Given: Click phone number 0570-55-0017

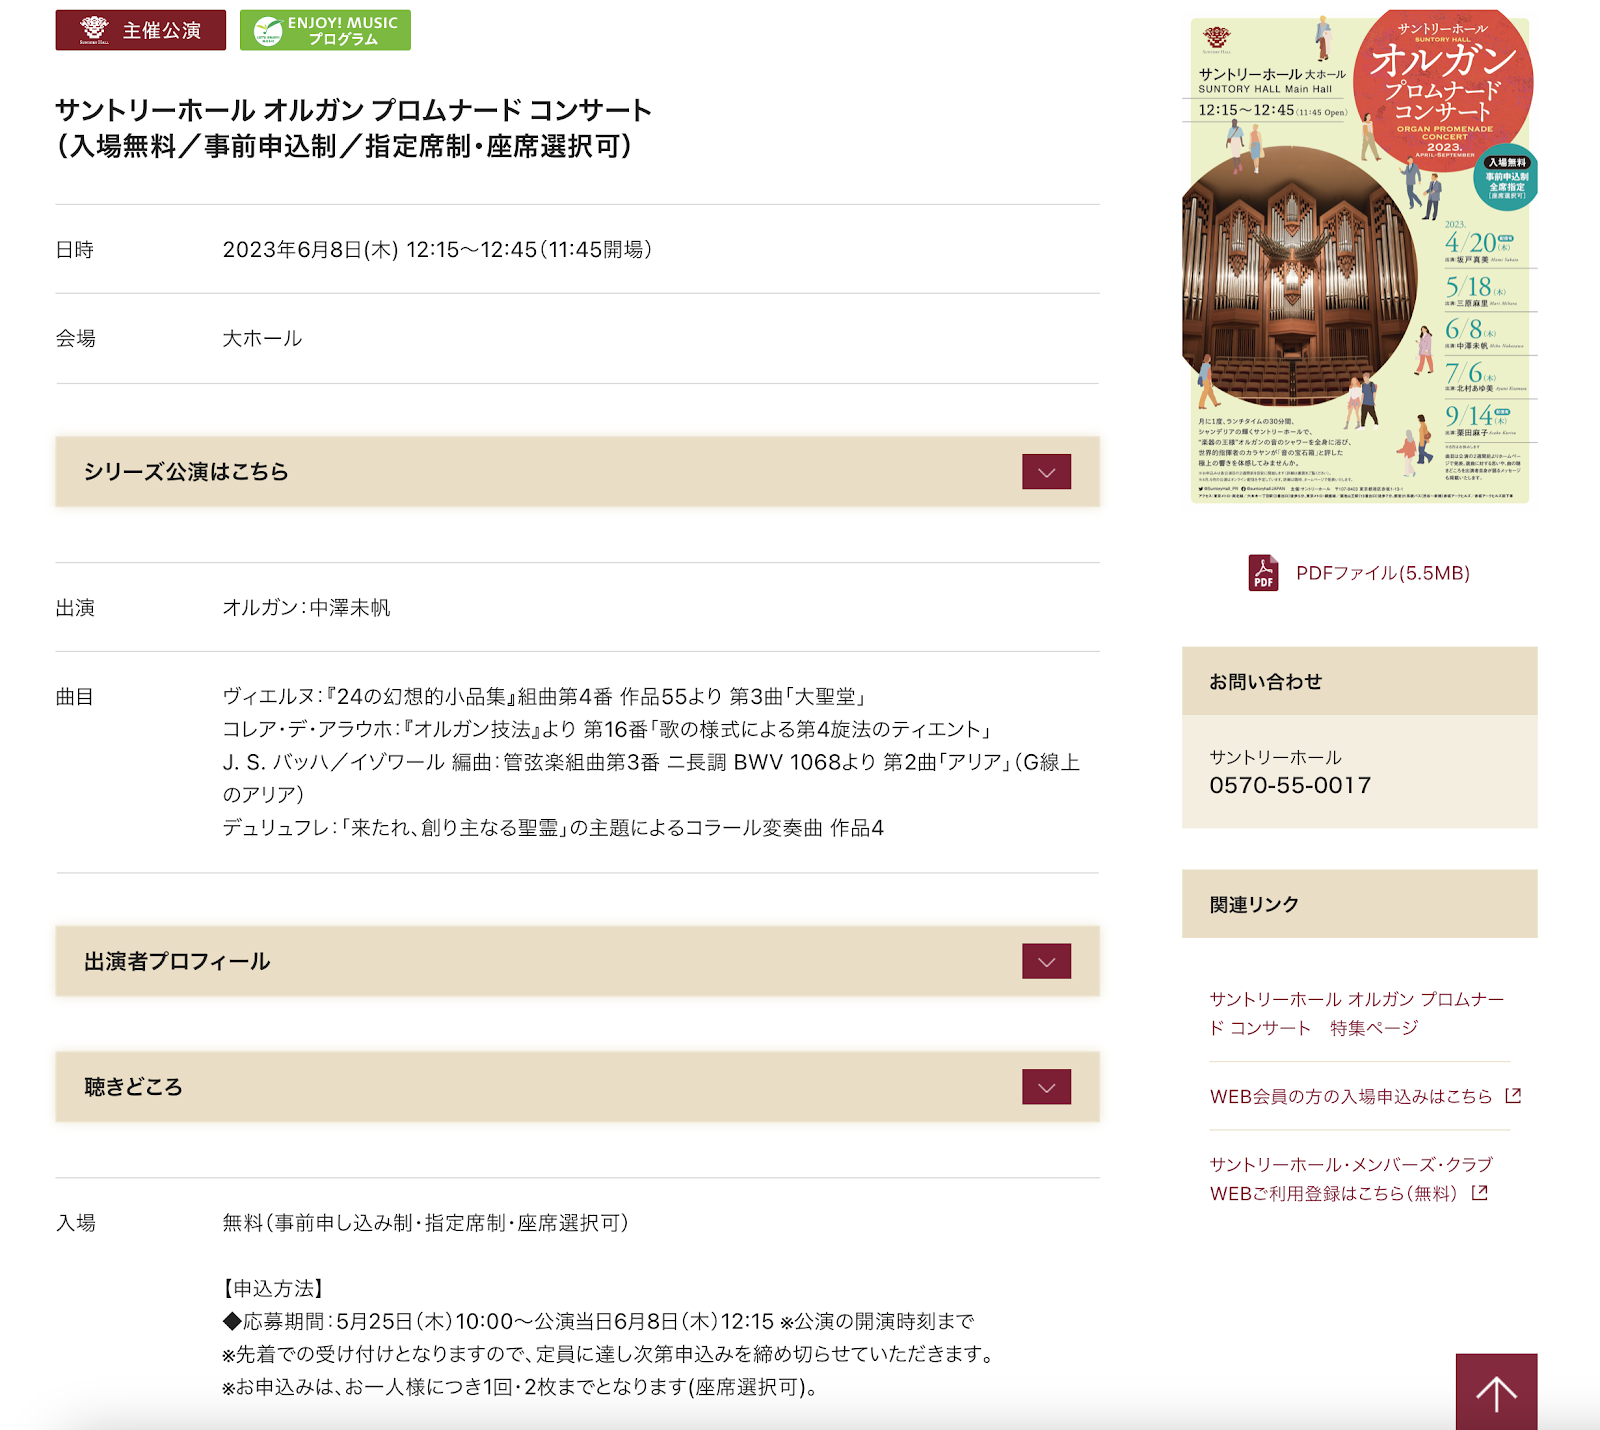Looking at the screenshot, I should point(1290,786).
